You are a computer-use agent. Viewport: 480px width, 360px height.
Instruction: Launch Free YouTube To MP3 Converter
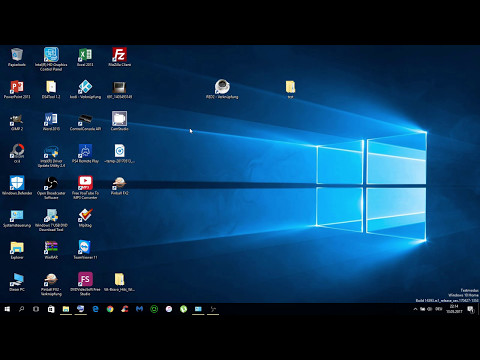(85, 188)
